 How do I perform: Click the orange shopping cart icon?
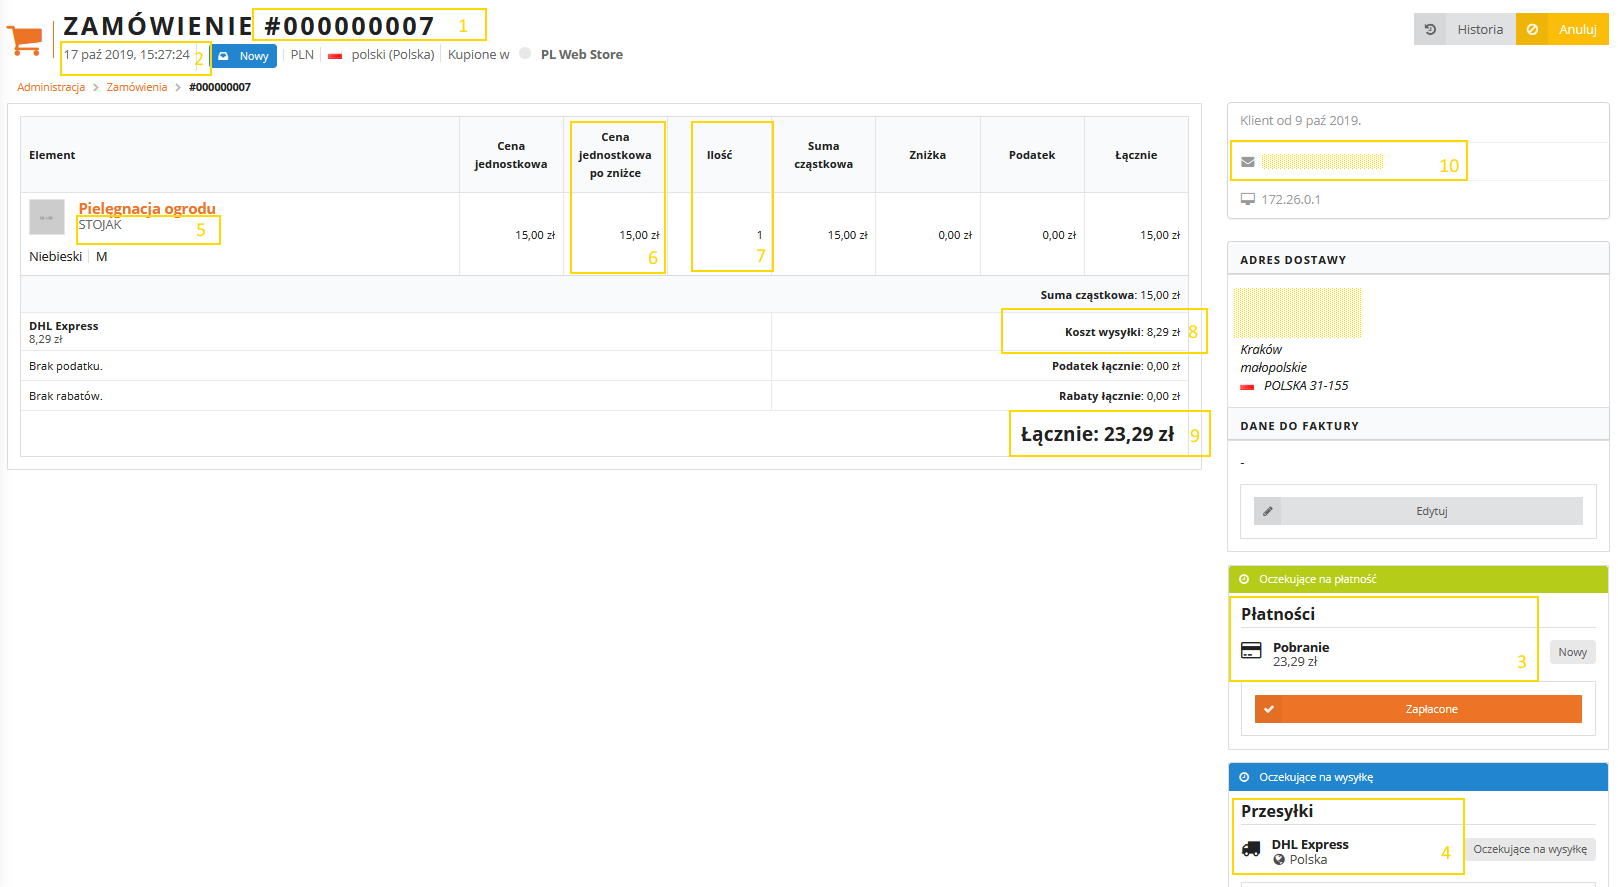[25, 40]
